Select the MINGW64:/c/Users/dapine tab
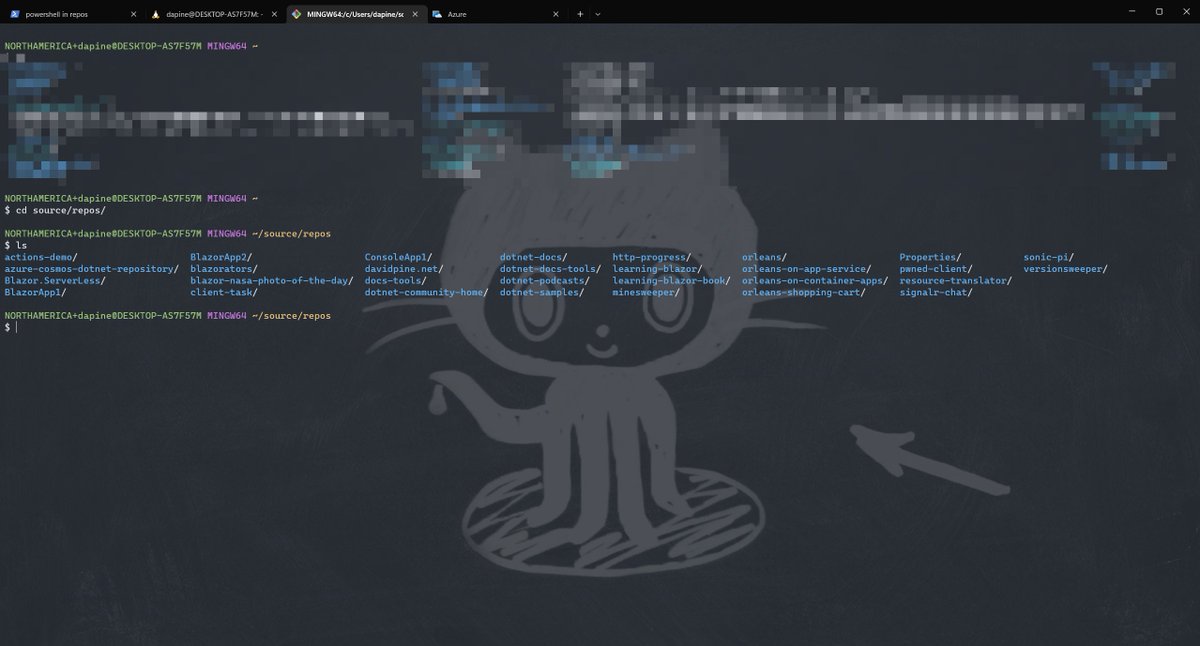 (x=356, y=15)
